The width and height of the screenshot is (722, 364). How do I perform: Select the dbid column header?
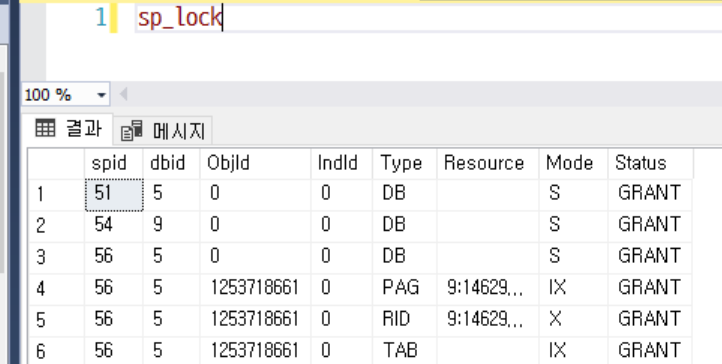(171, 163)
